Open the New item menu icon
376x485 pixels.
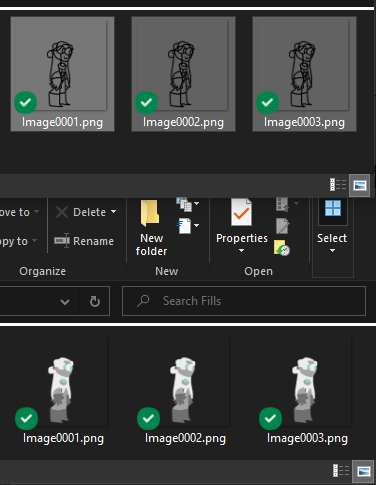pyautogui.click(x=183, y=204)
